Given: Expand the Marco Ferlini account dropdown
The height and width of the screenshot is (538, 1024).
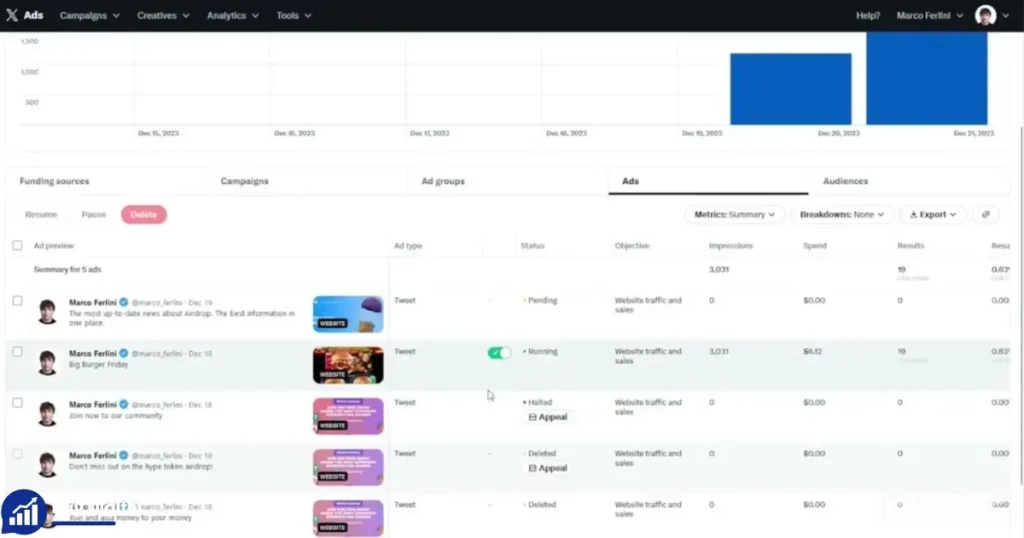Looking at the screenshot, I should pyautogui.click(x=929, y=15).
